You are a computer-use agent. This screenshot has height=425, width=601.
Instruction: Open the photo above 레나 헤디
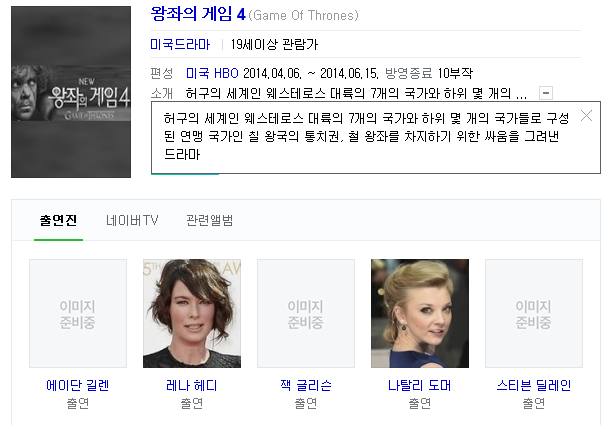192,313
